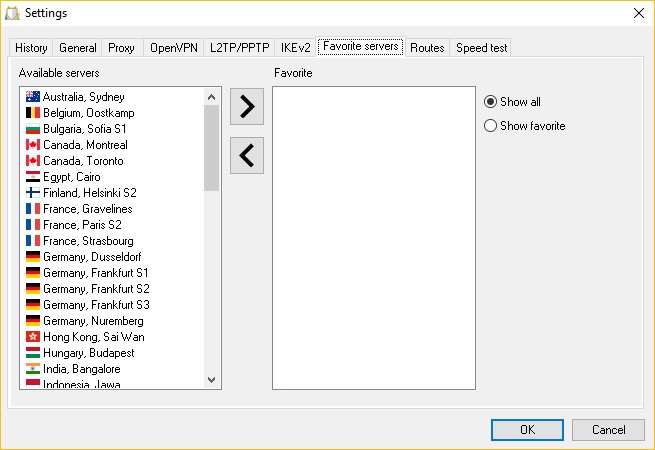Switch to the OpenVPN tab
Image resolution: width=655 pixels, height=450 pixels.
pos(174,48)
